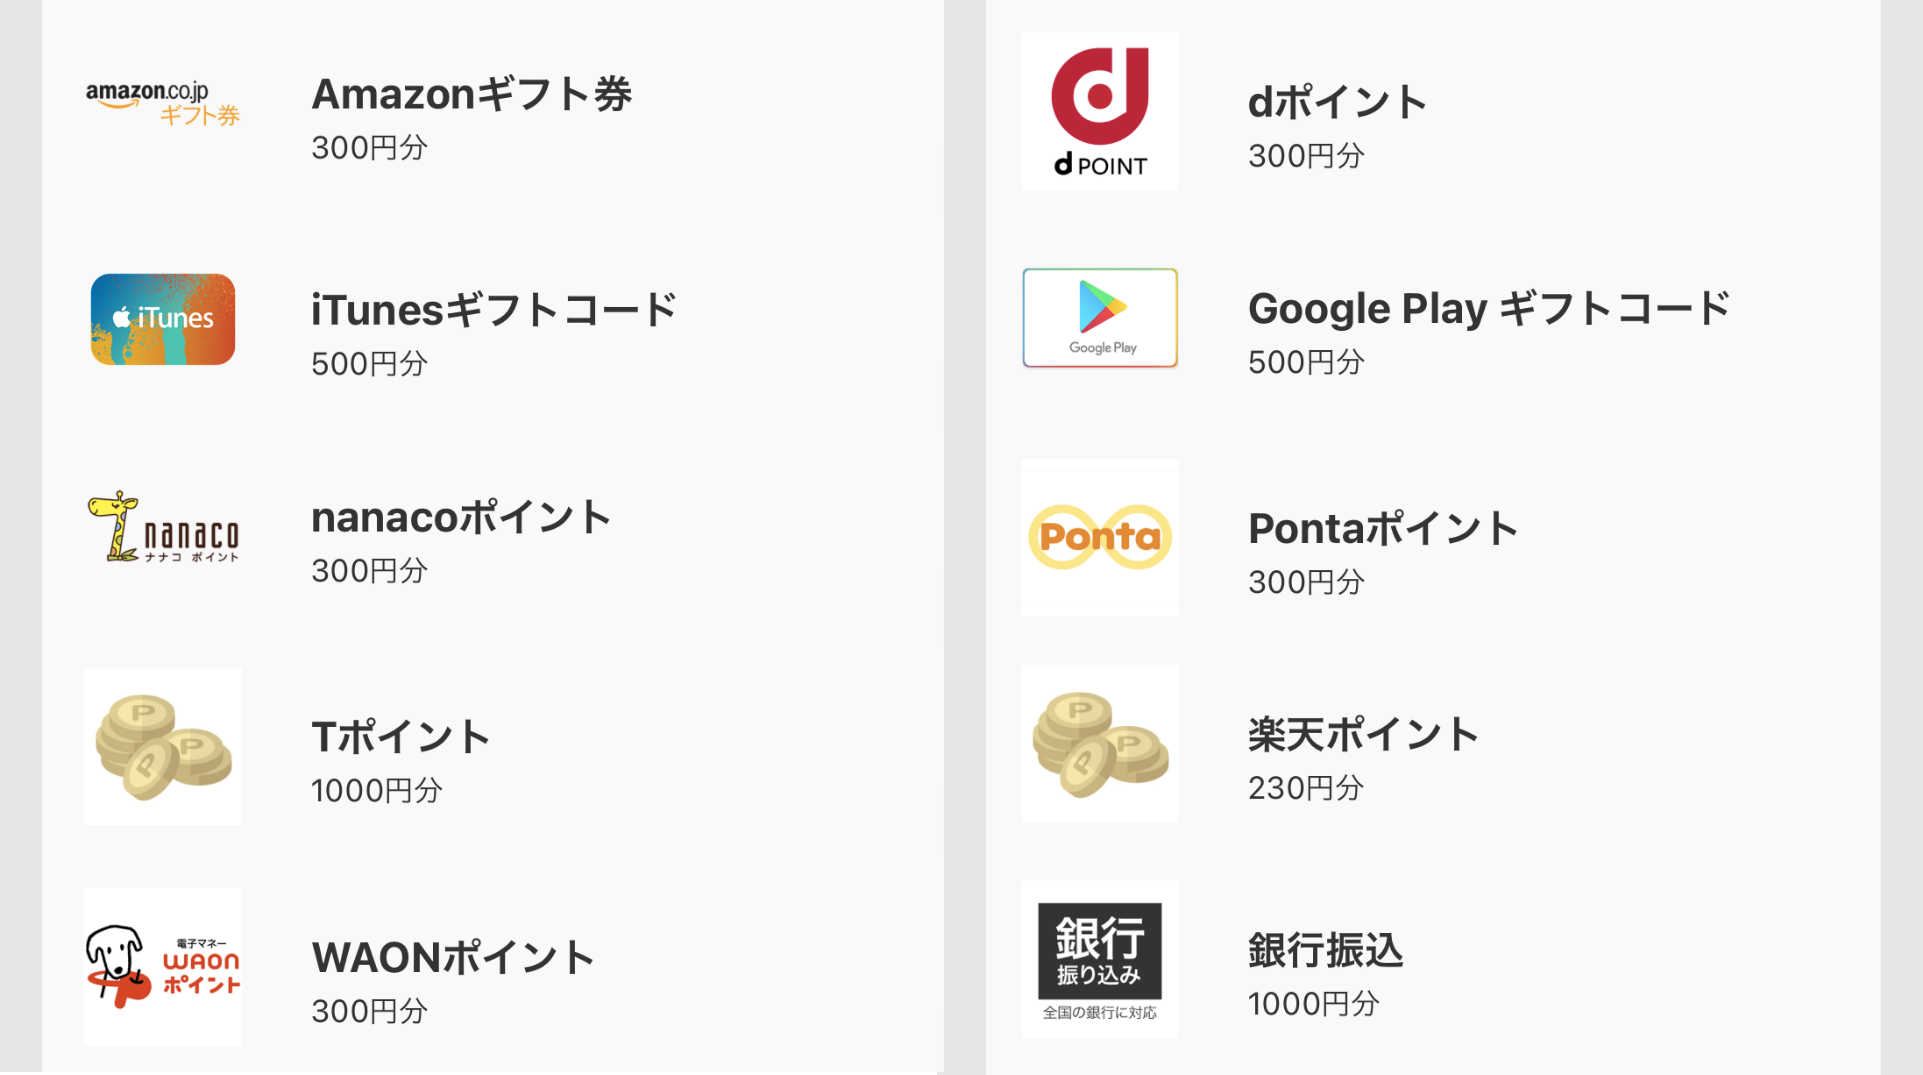Image resolution: width=1923 pixels, height=1075 pixels.
Task: Choose the 銀行振込 title text
Action: 1325,950
